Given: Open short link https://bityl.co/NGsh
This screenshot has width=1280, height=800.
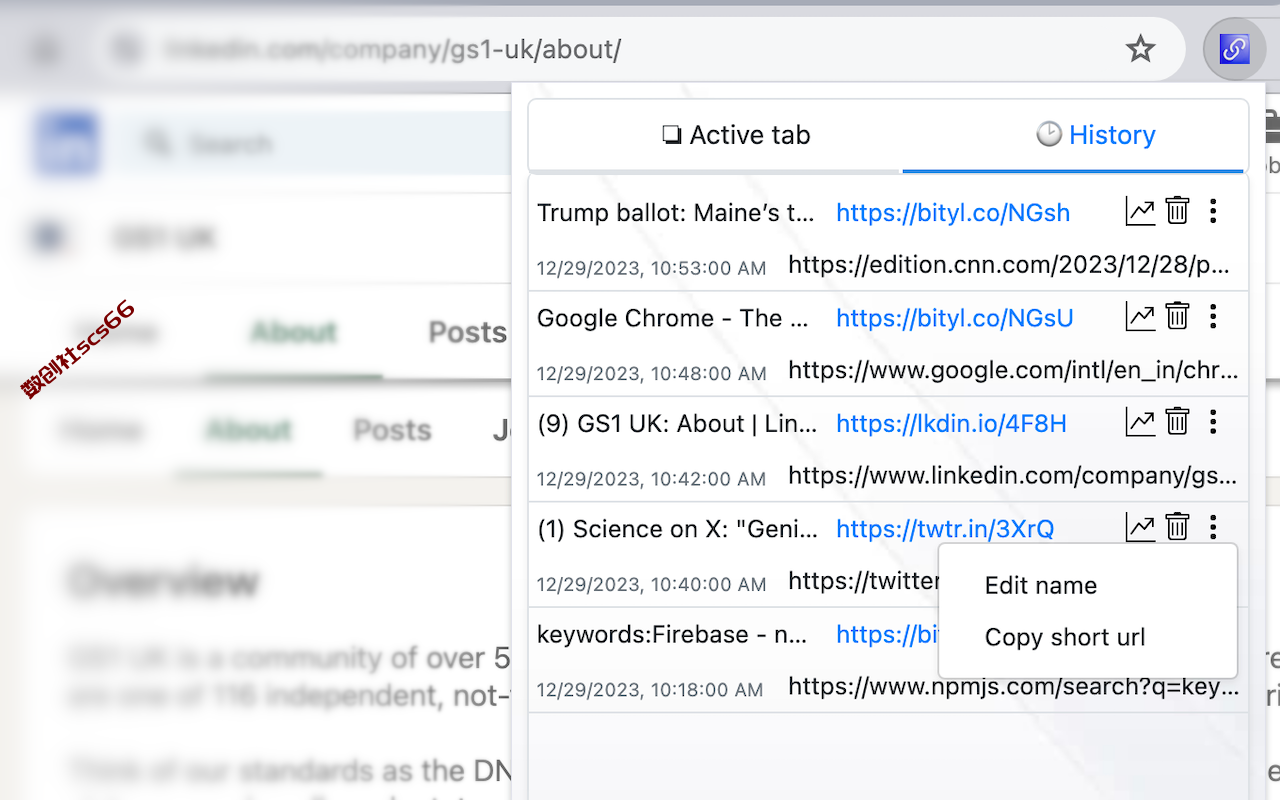Looking at the screenshot, I should (953, 212).
